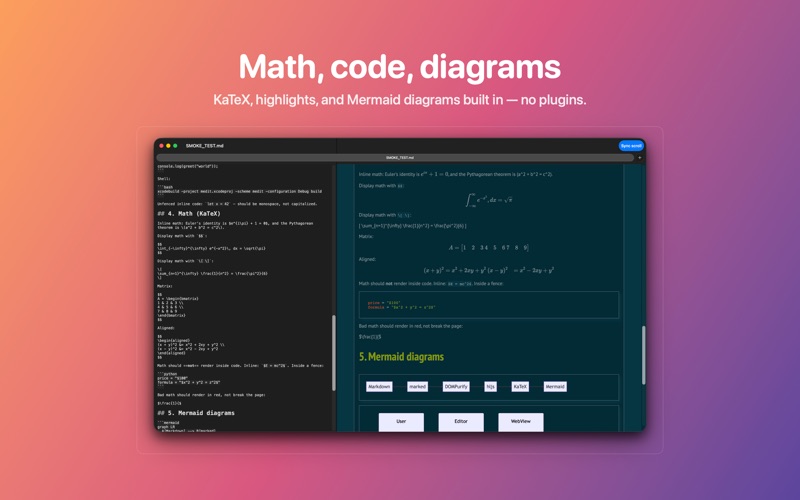Click the KaTeX node in Mermaid diagram
The width and height of the screenshot is (800, 500).
point(520,387)
